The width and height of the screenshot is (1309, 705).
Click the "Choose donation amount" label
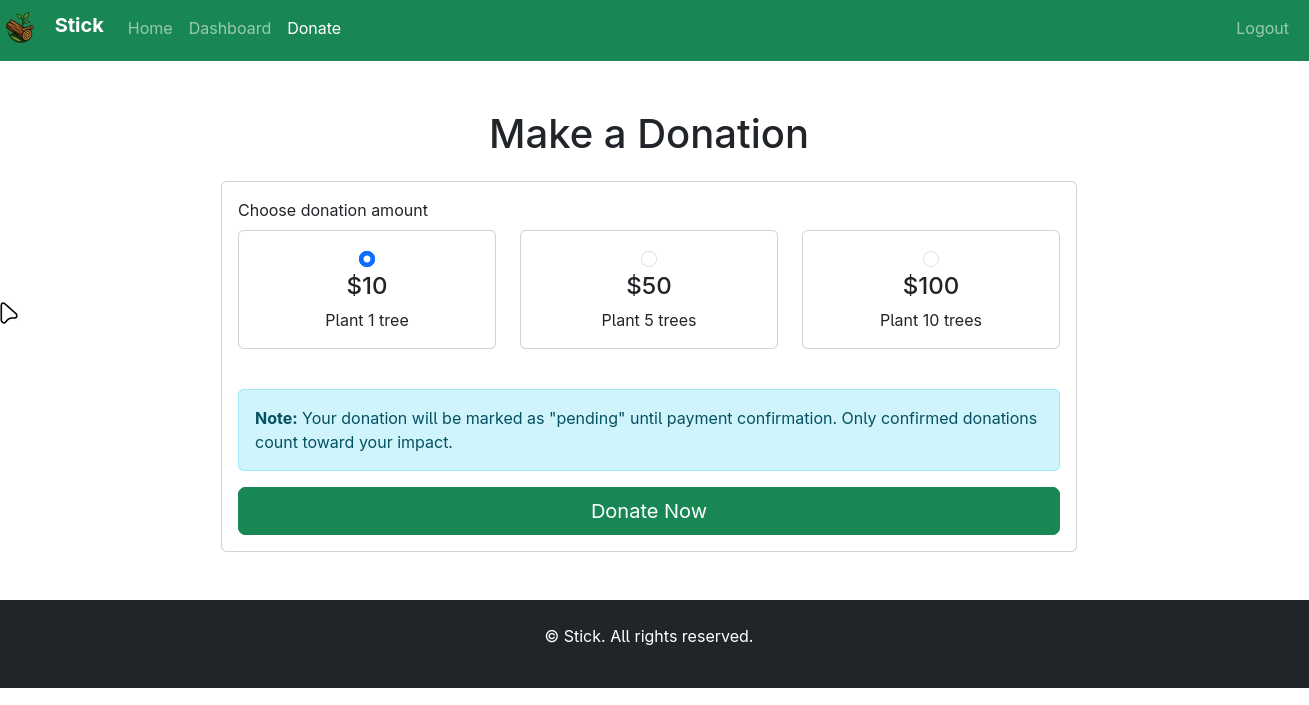(x=333, y=211)
